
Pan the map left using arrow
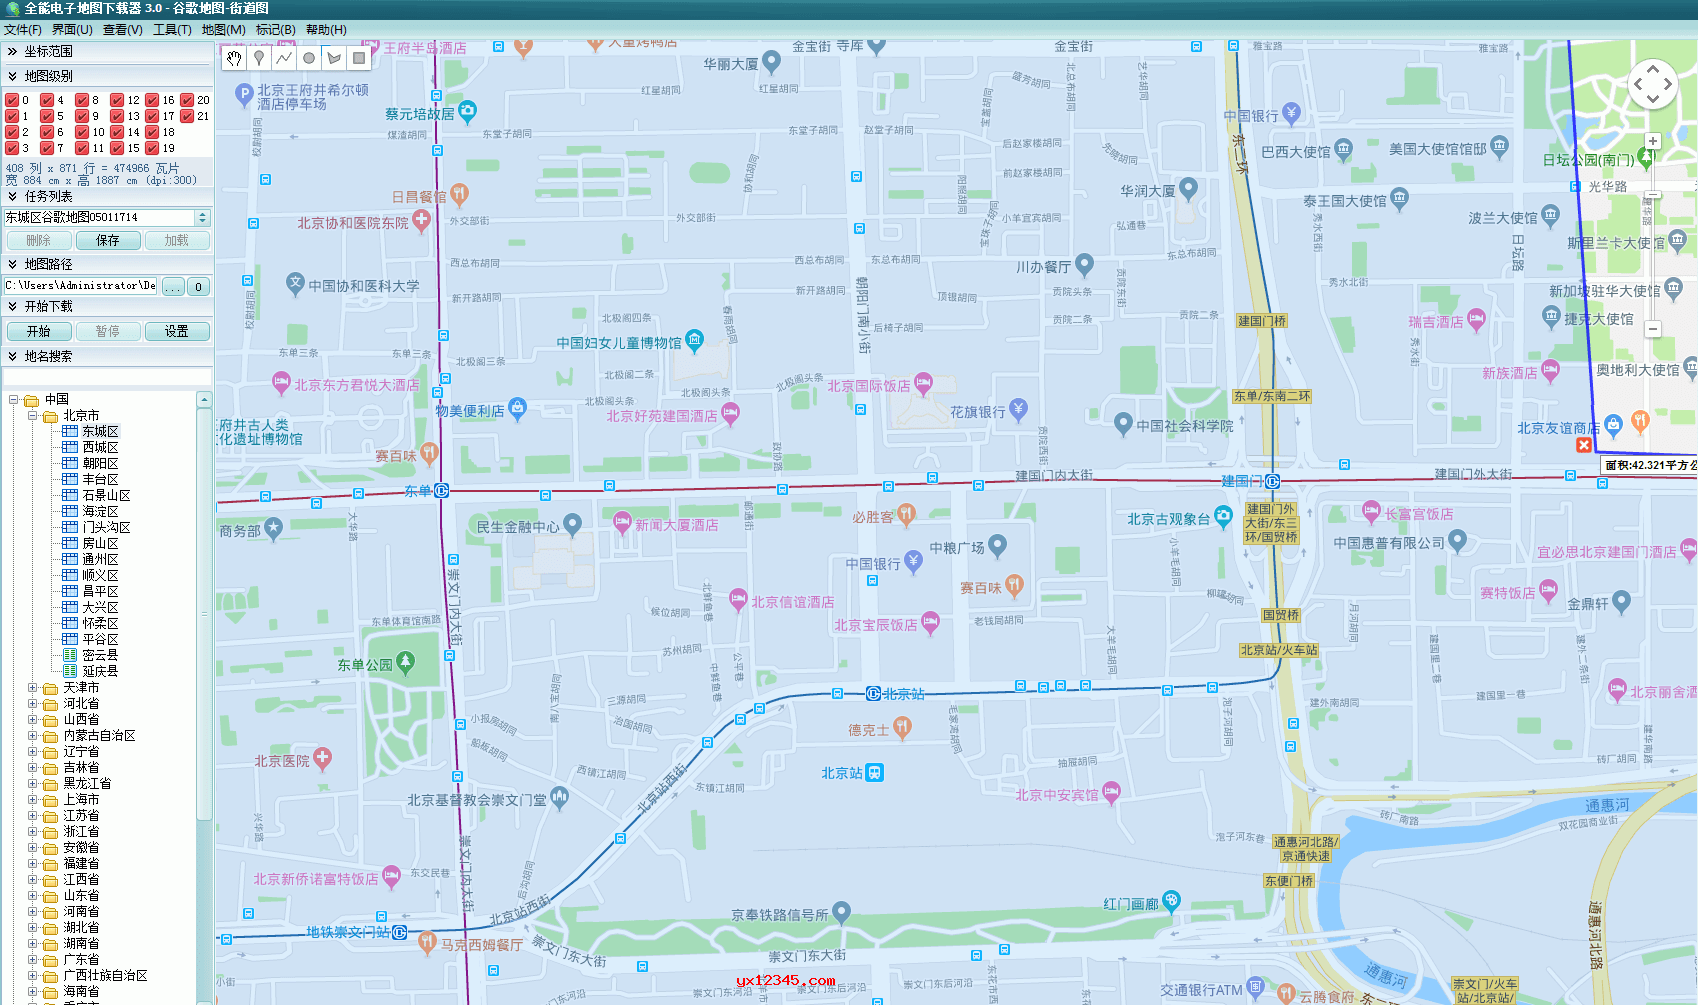pyautogui.click(x=1637, y=84)
